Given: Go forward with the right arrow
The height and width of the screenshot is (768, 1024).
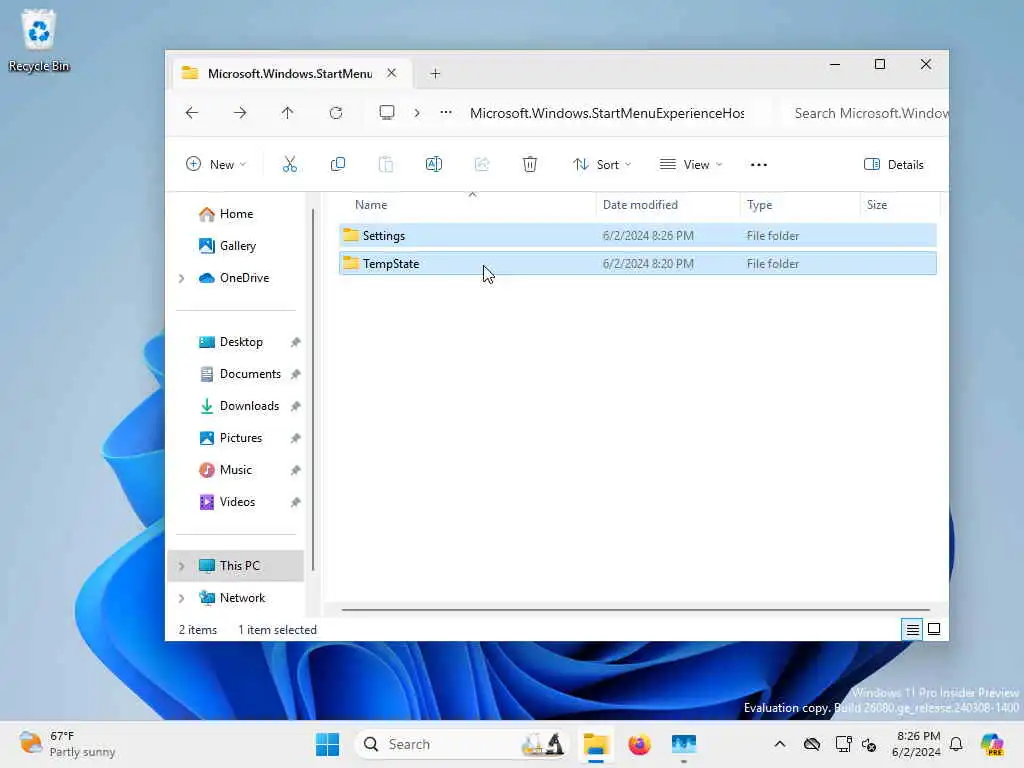Looking at the screenshot, I should (240, 113).
